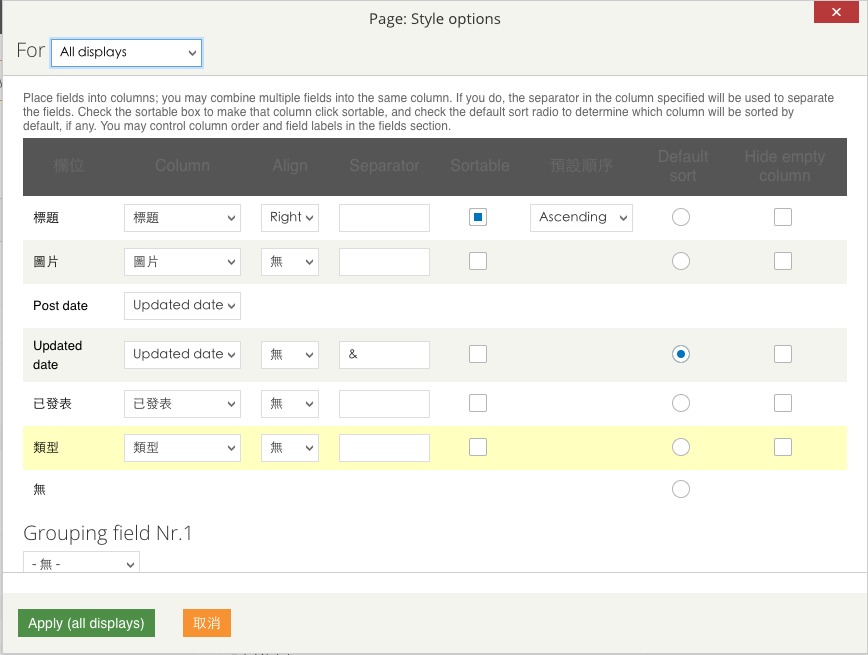The width and height of the screenshot is (868, 655).
Task: Check the Sortable checkbox for 類型
Action: coord(478,447)
